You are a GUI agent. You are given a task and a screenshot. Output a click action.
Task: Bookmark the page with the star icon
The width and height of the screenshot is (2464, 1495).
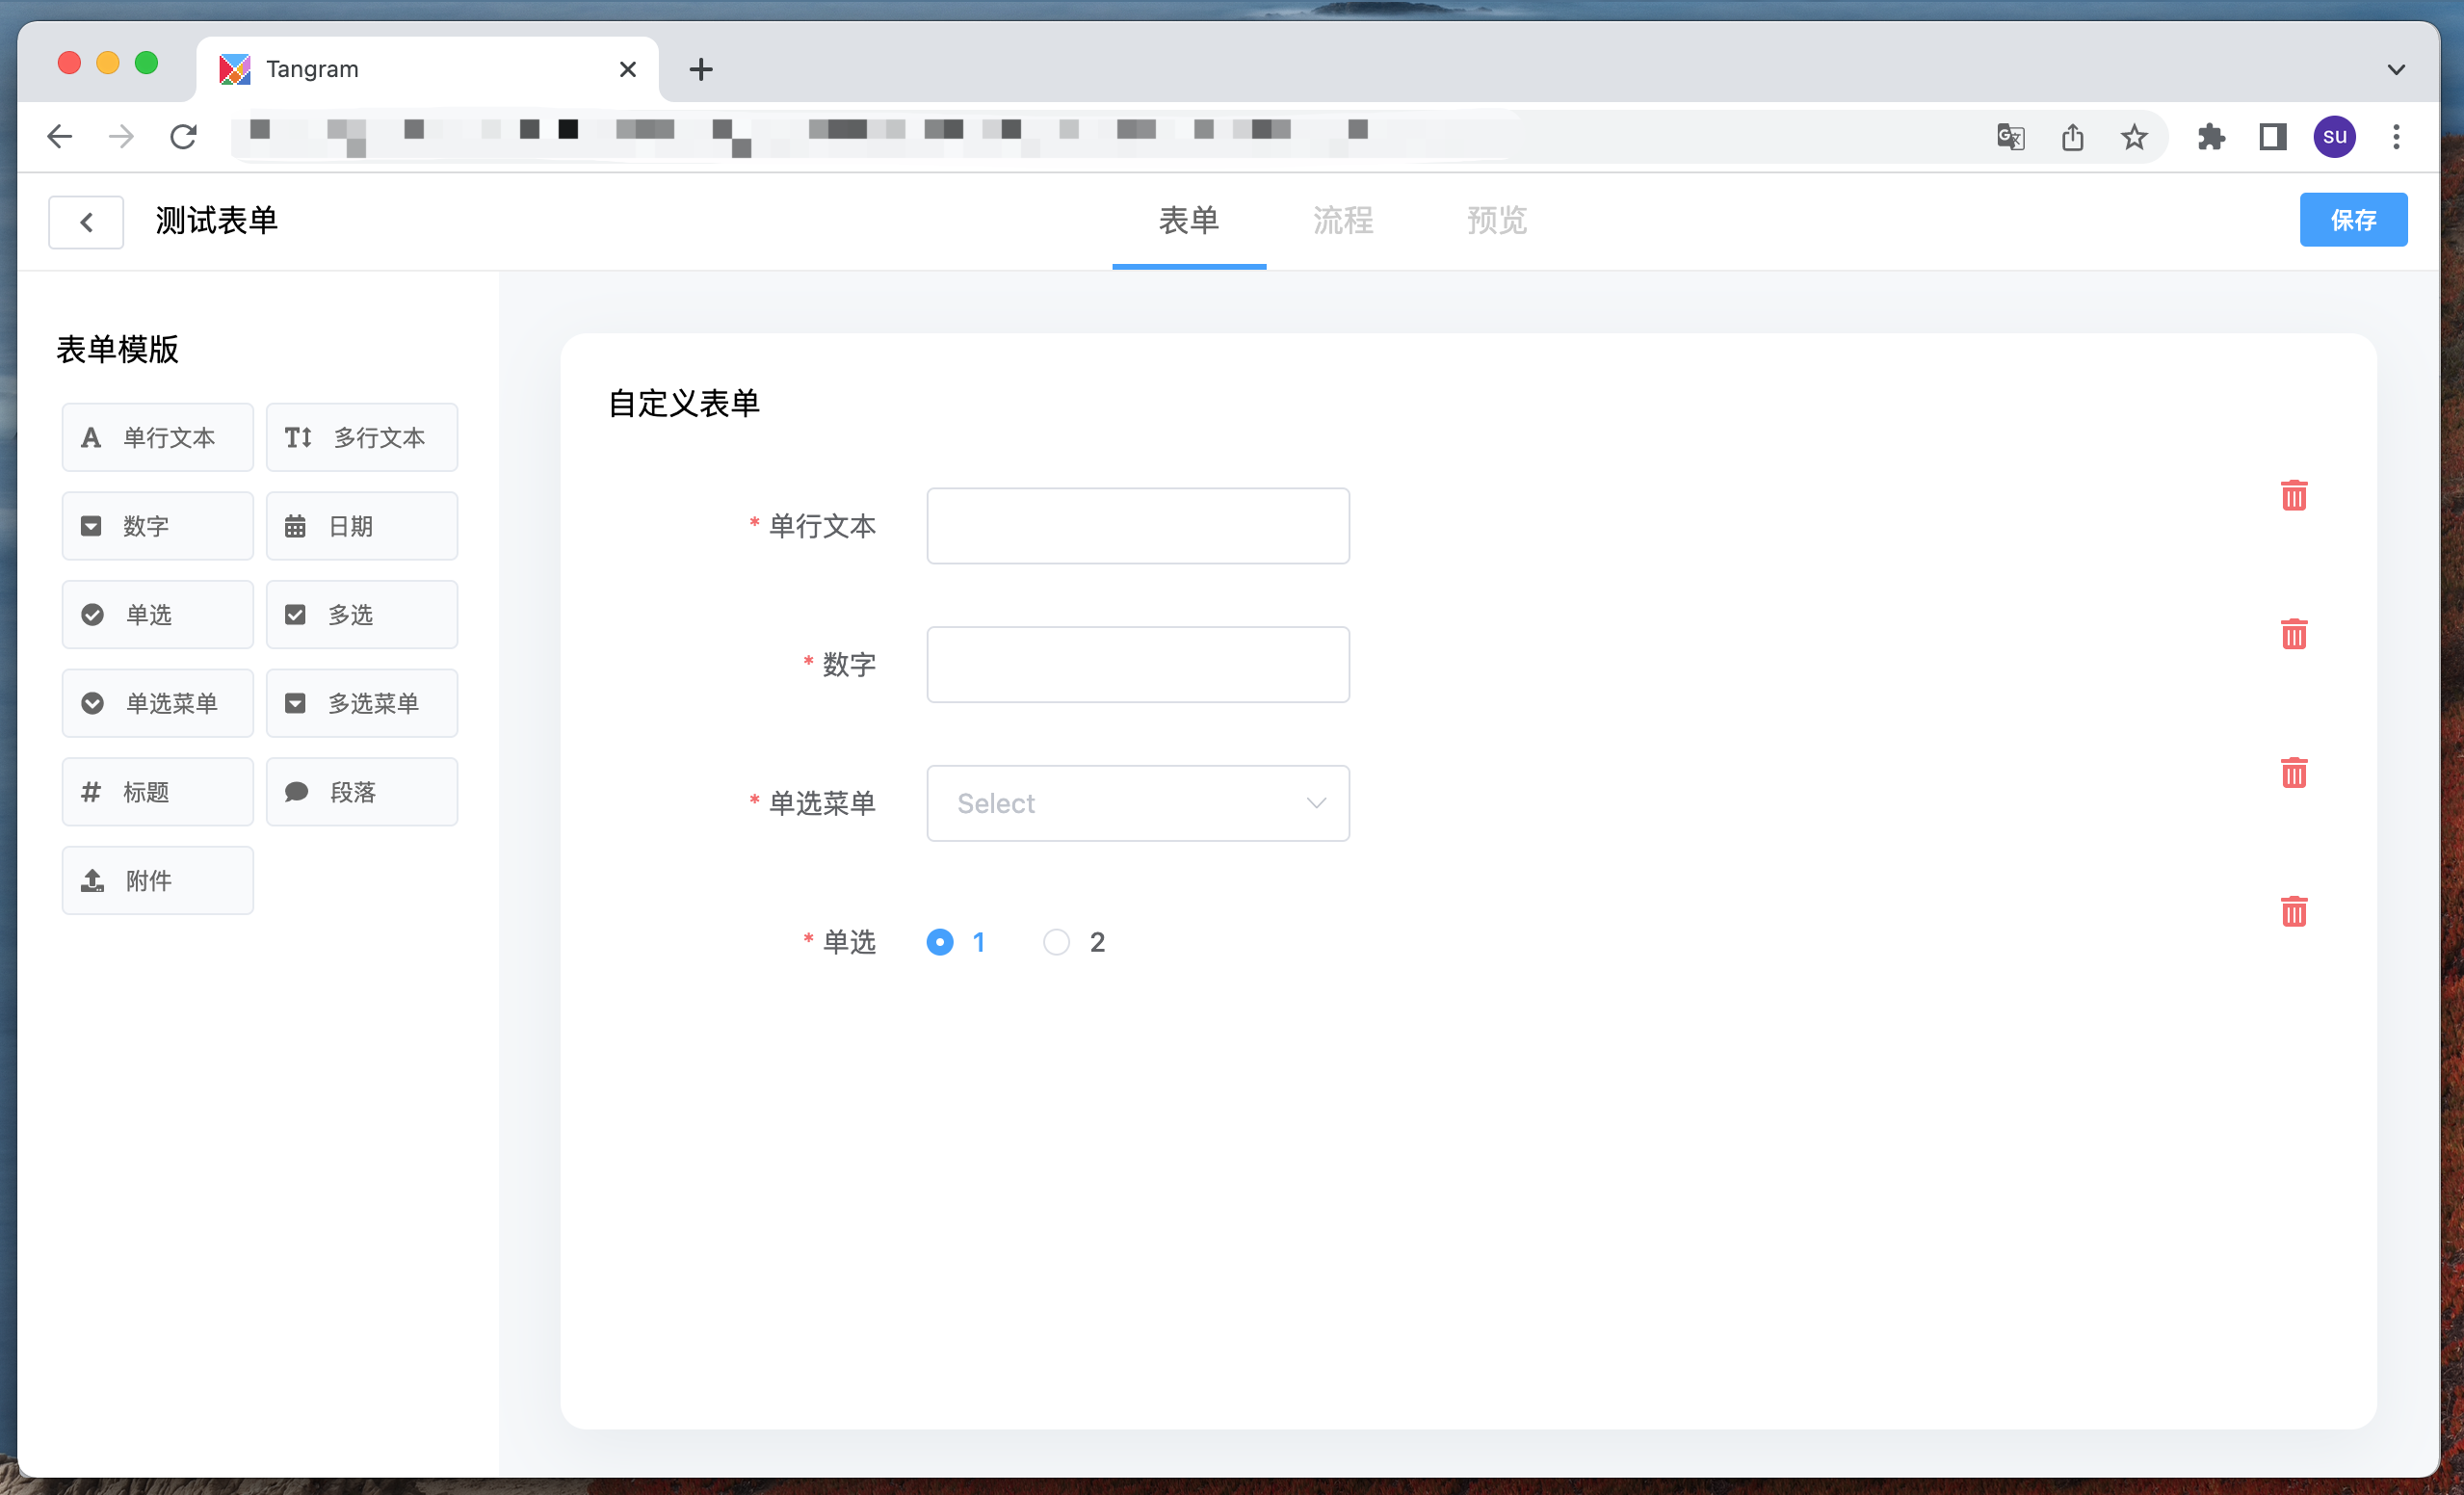pos(2134,137)
